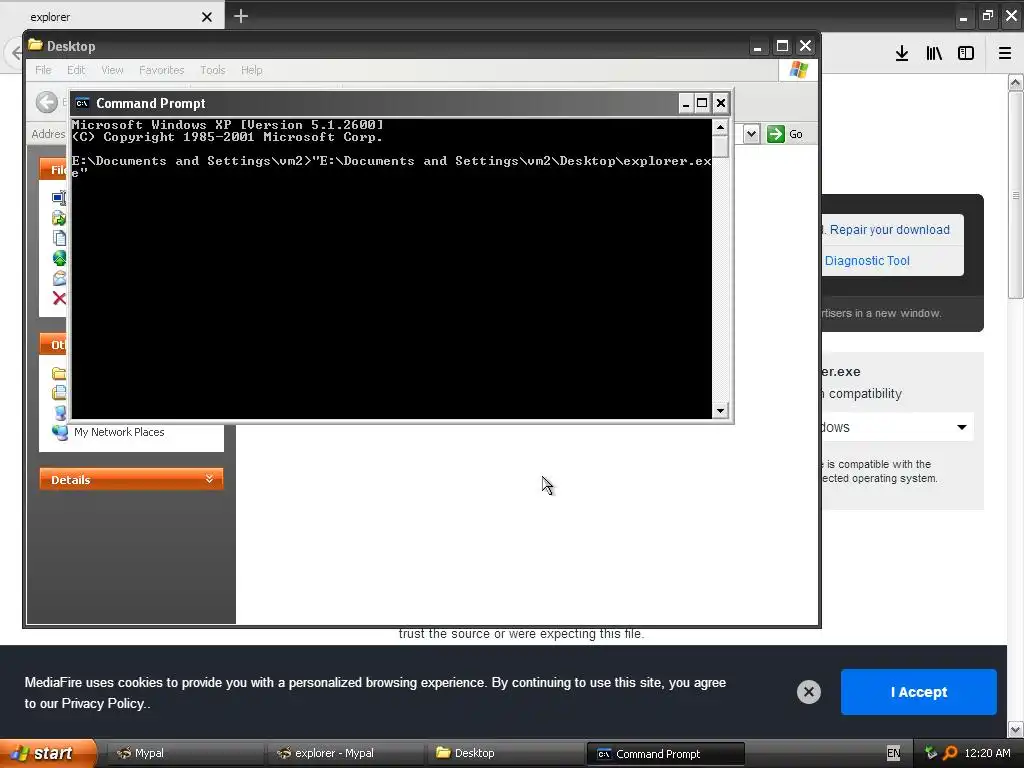Click browser page scrollbar down arrow
The width and height of the screenshot is (1024, 768).
click(1015, 729)
